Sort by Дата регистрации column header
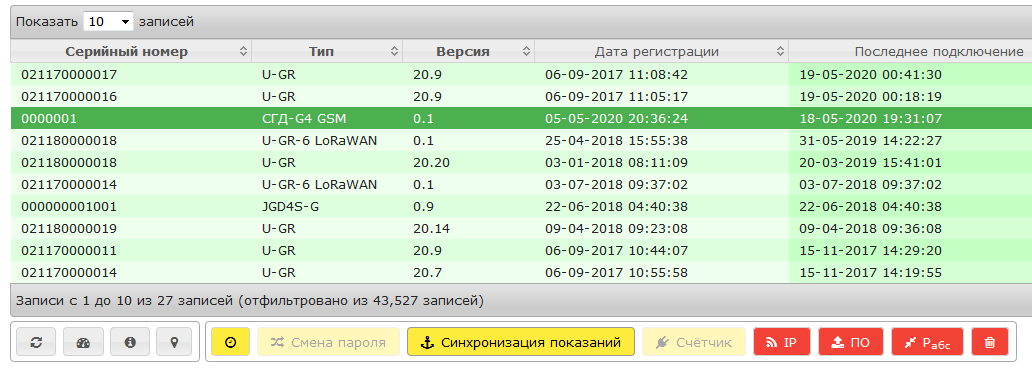 coord(661,51)
